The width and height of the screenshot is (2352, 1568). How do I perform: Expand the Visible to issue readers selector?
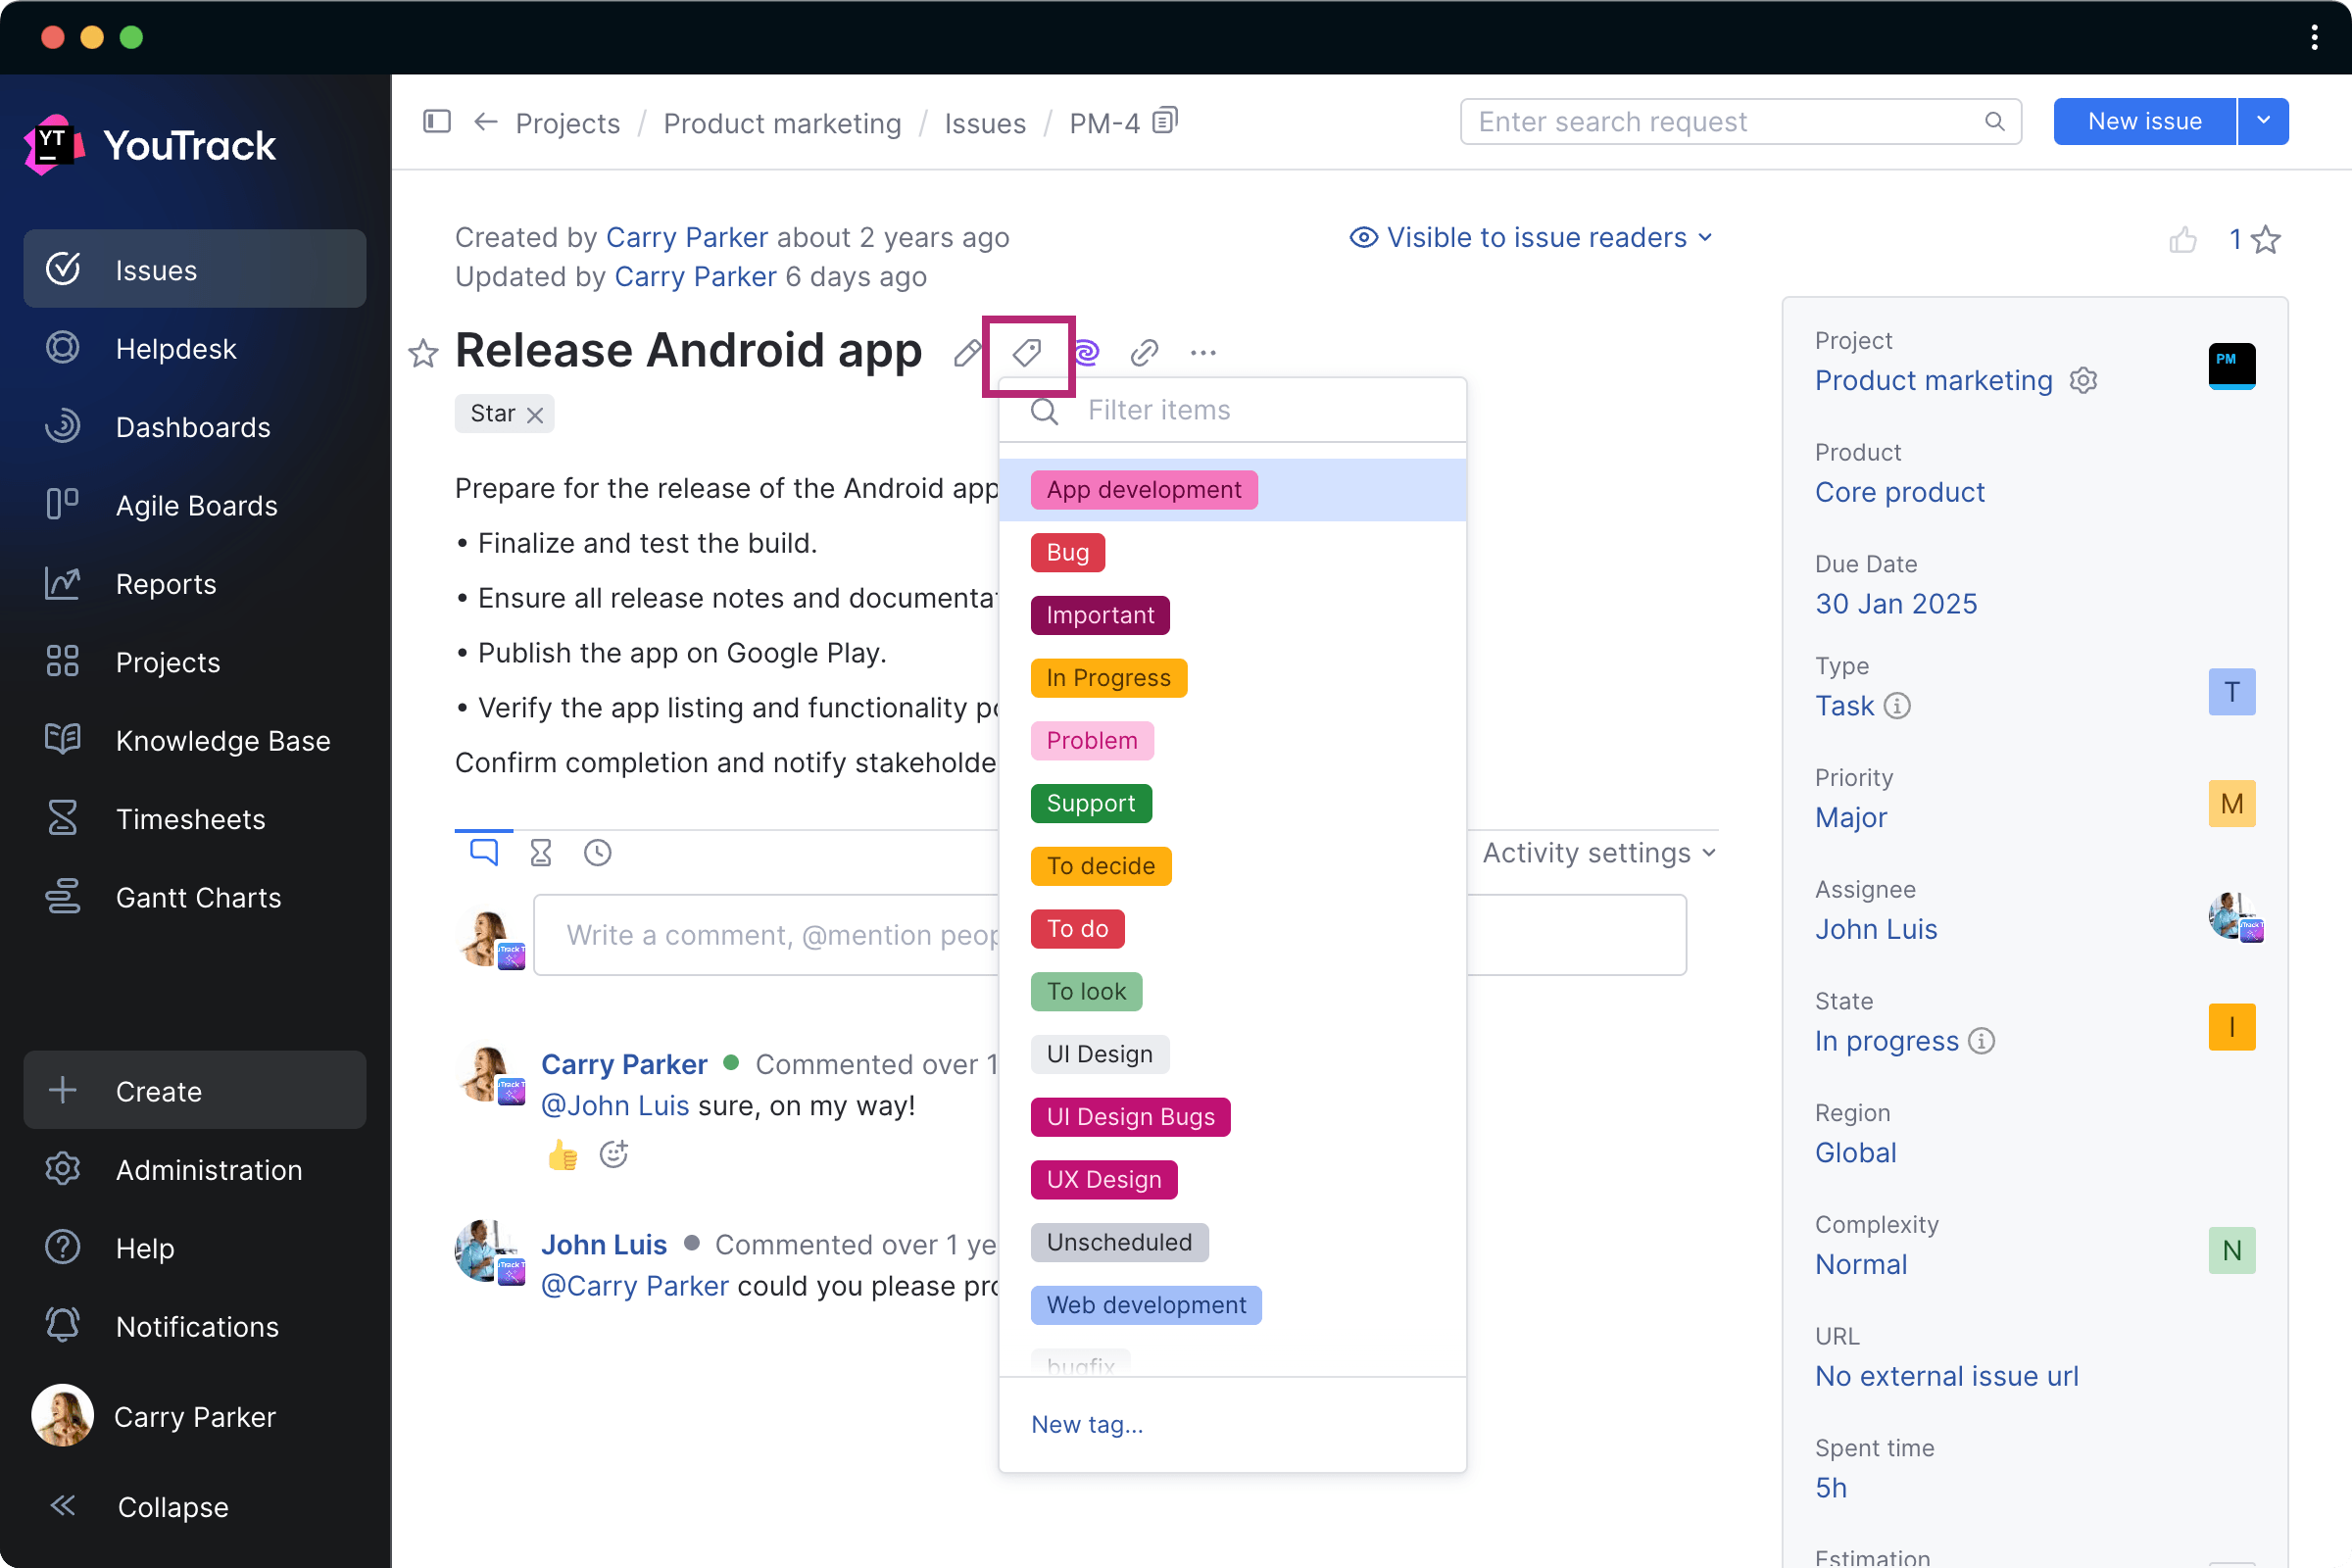pyautogui.click(x=1532, y=237)
